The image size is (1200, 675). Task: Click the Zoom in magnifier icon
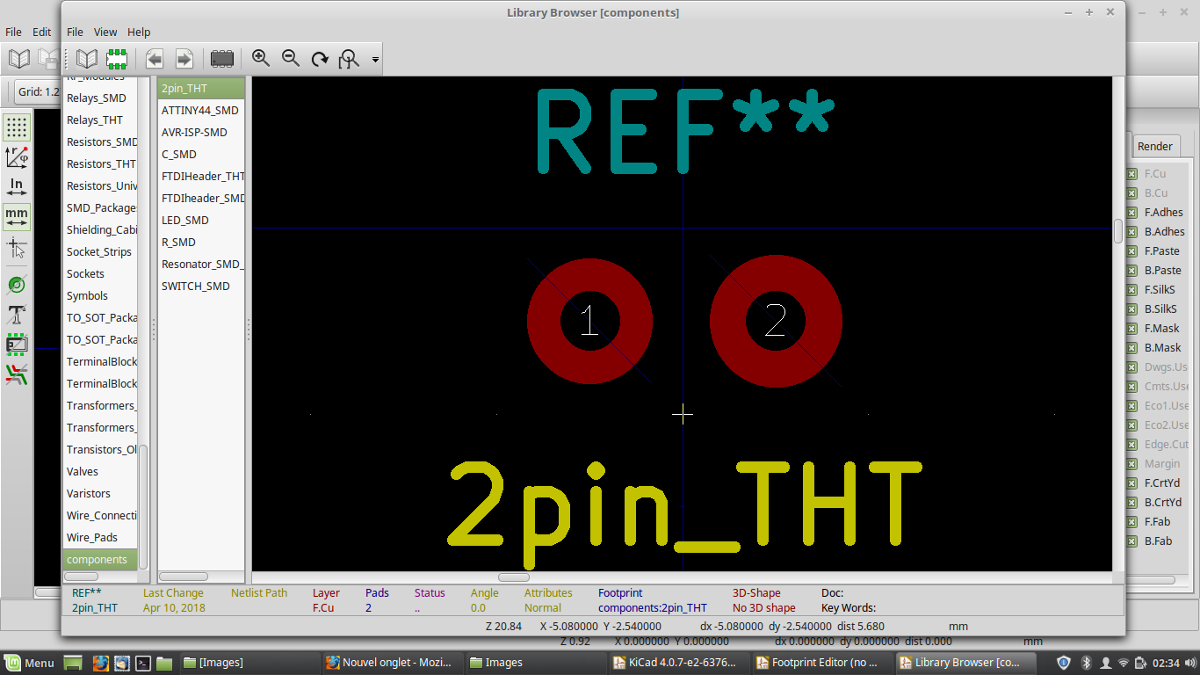(261, 59)
